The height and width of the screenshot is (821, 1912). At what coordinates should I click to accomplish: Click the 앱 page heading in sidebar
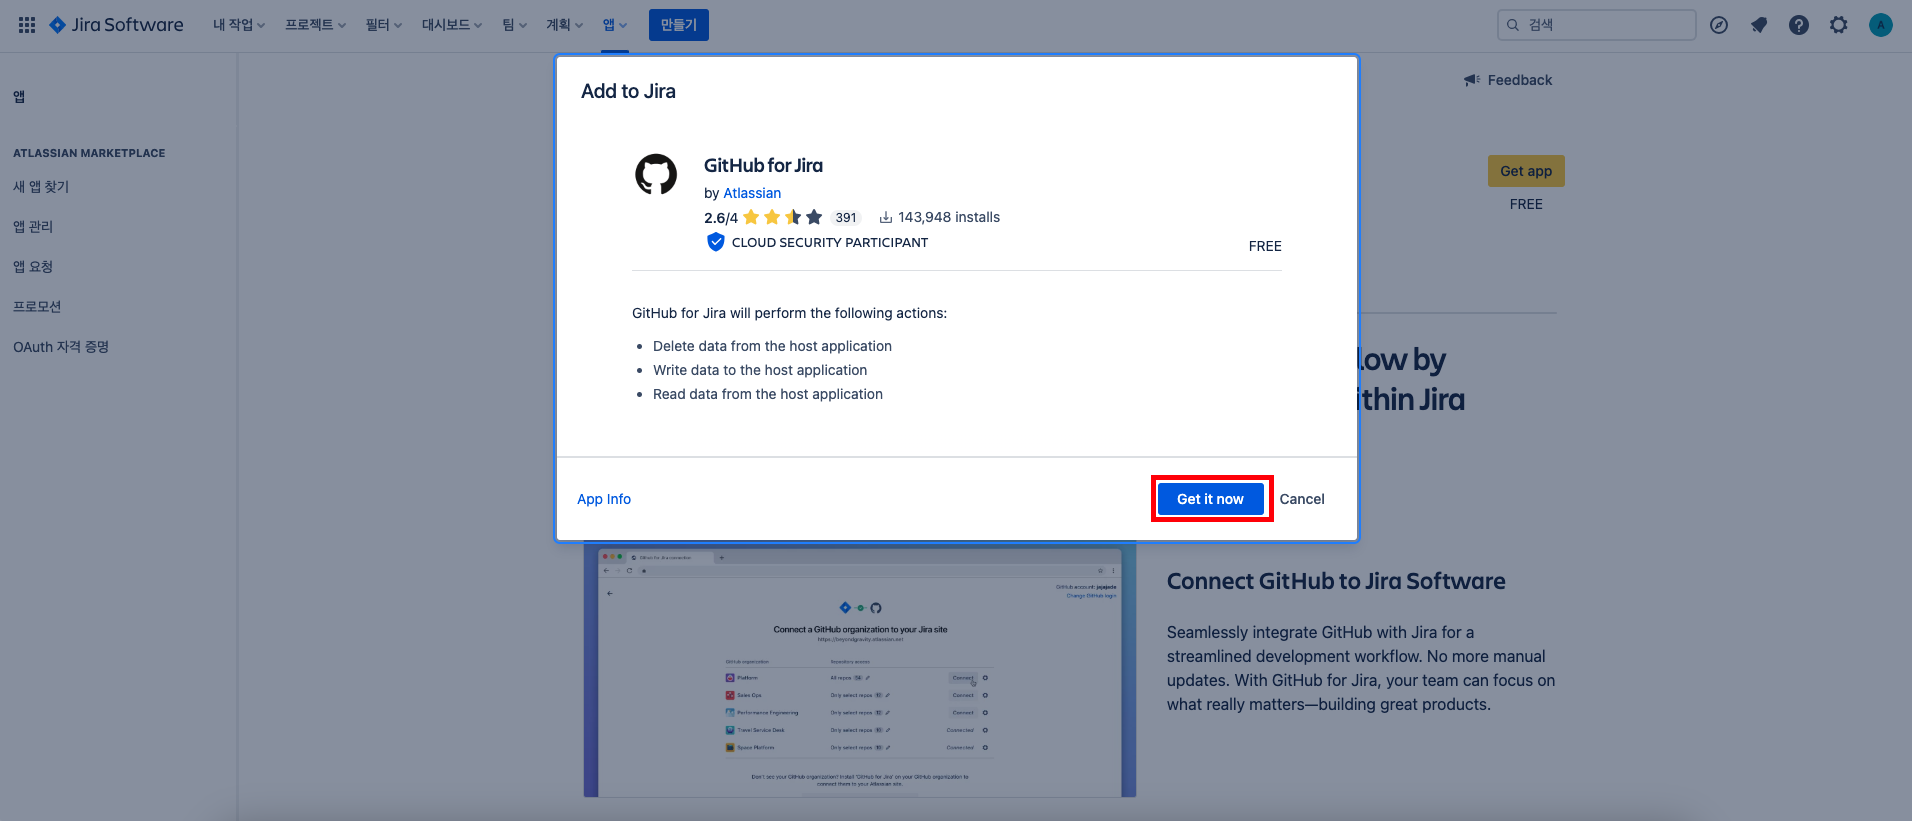[x=19, y=97]
